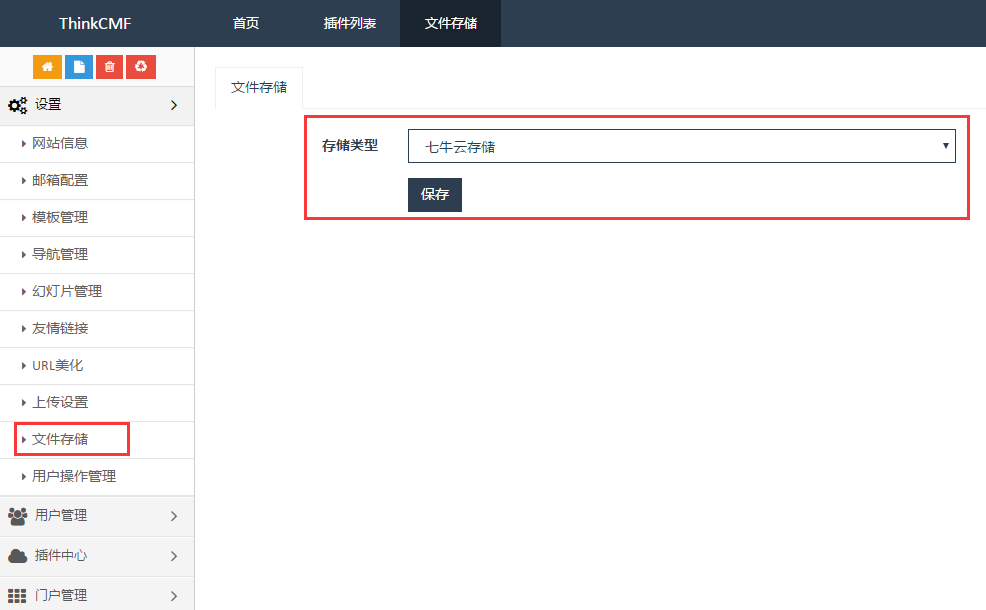
Task: Click the 门户管理 section header label
Action: click(61, 595)
